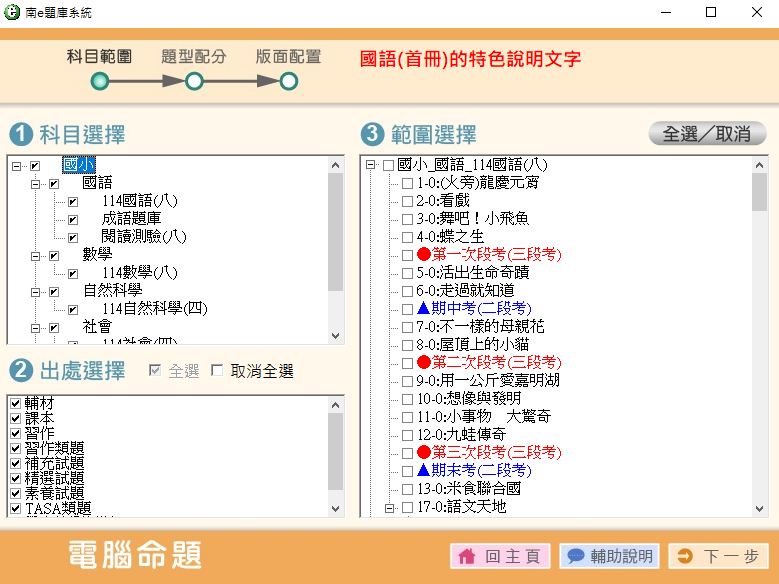Click the blue triangle before 期末考

423,470
